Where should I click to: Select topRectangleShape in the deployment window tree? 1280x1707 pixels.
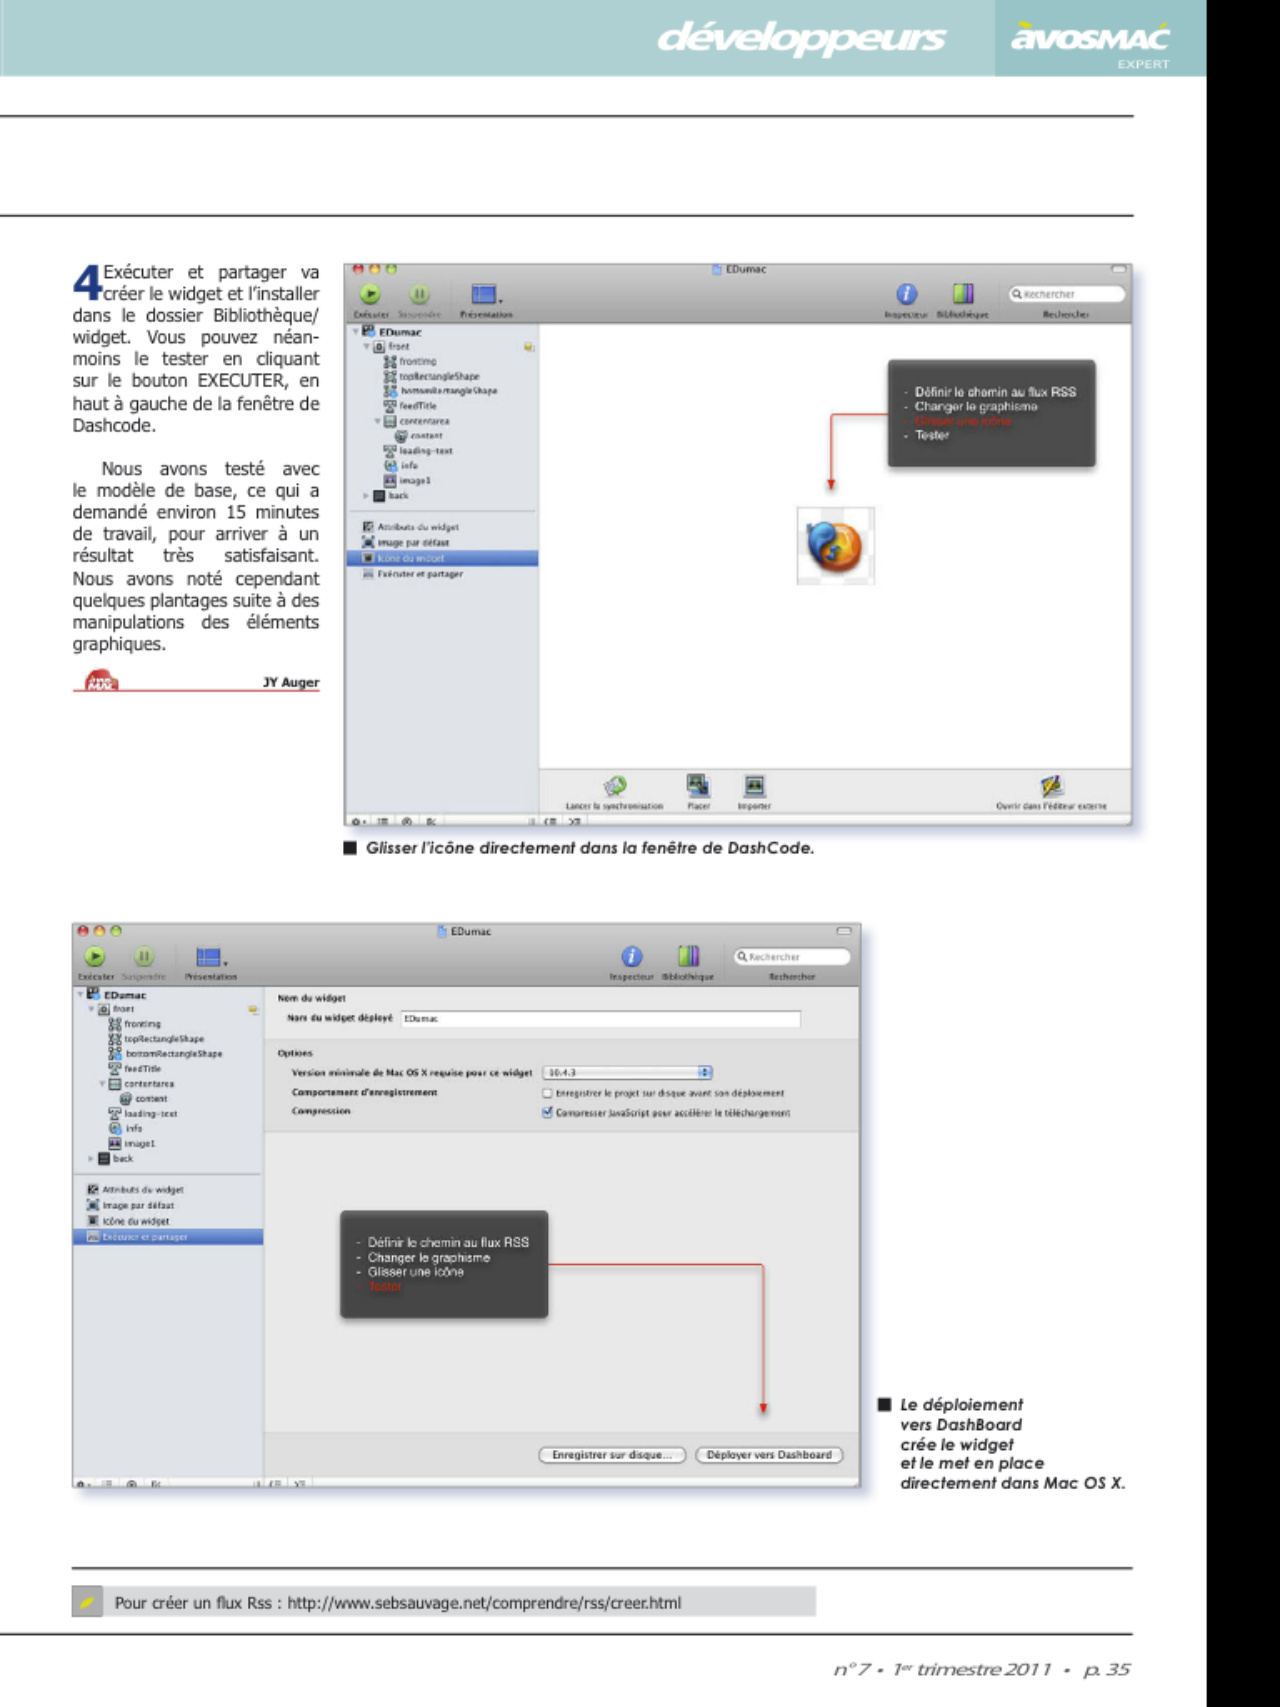[156, 1039]
